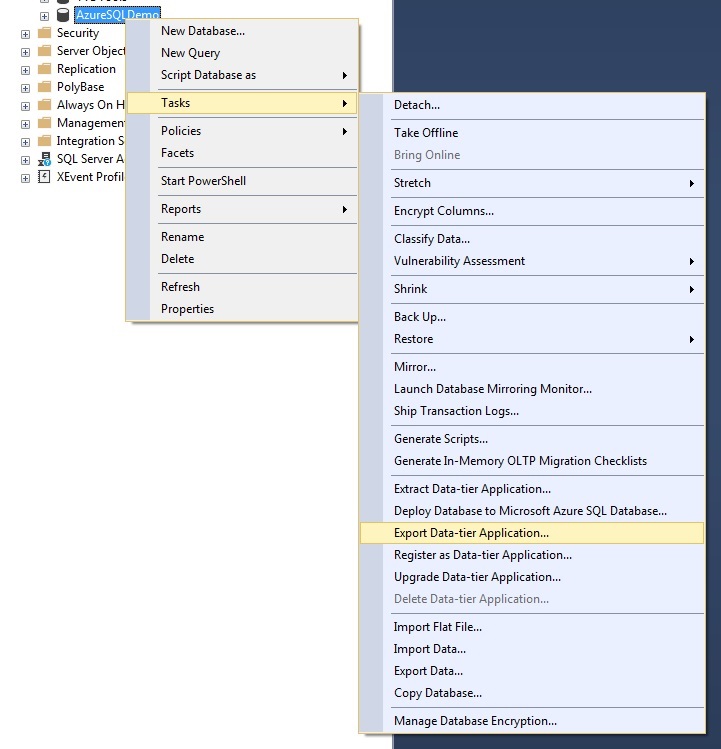
Task: Expand the AzureSQLDemo database node
Action: pos(44,16)
